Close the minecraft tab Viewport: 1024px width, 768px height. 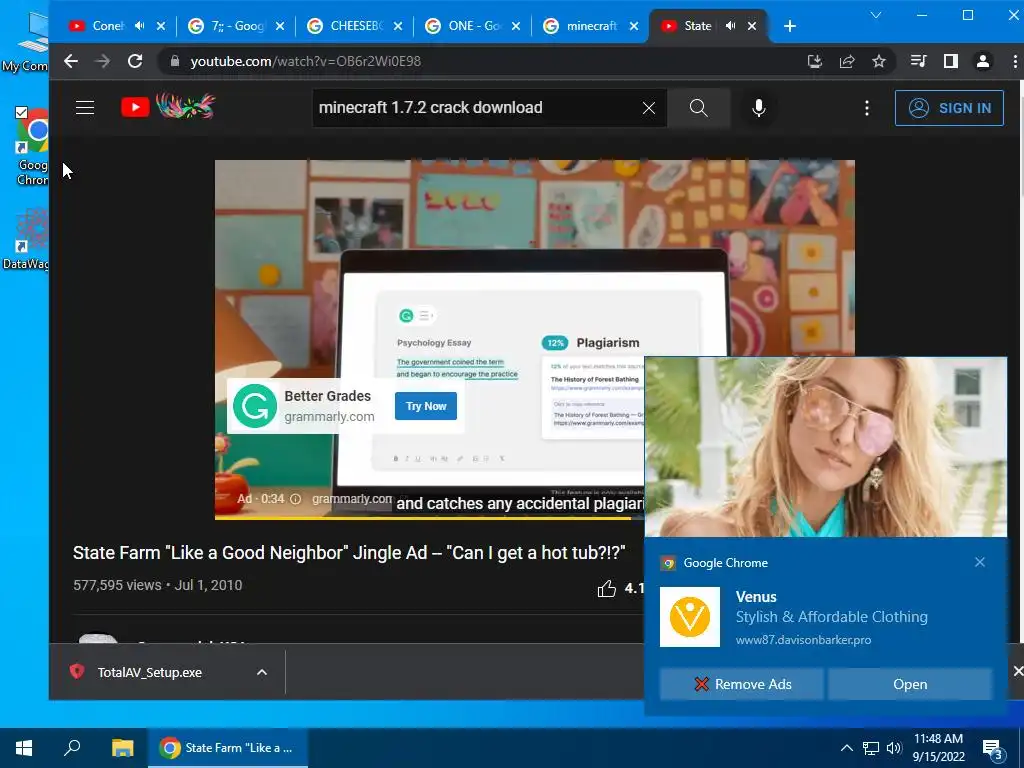[x=633, y=26]
